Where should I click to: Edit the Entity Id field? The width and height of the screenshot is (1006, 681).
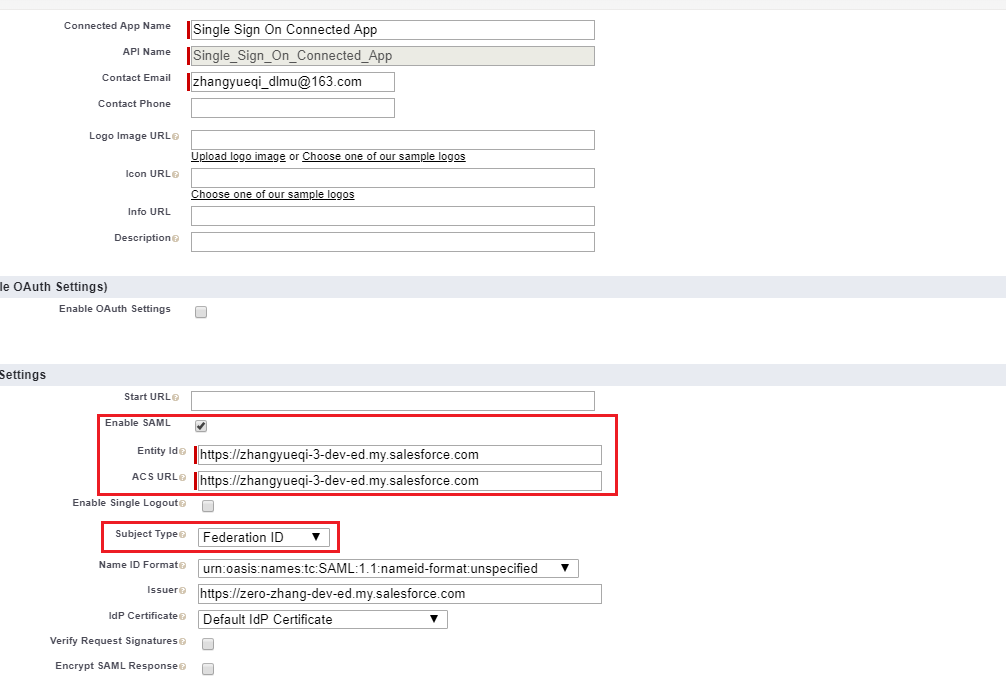pyautogui.click(x=400, y=455)
